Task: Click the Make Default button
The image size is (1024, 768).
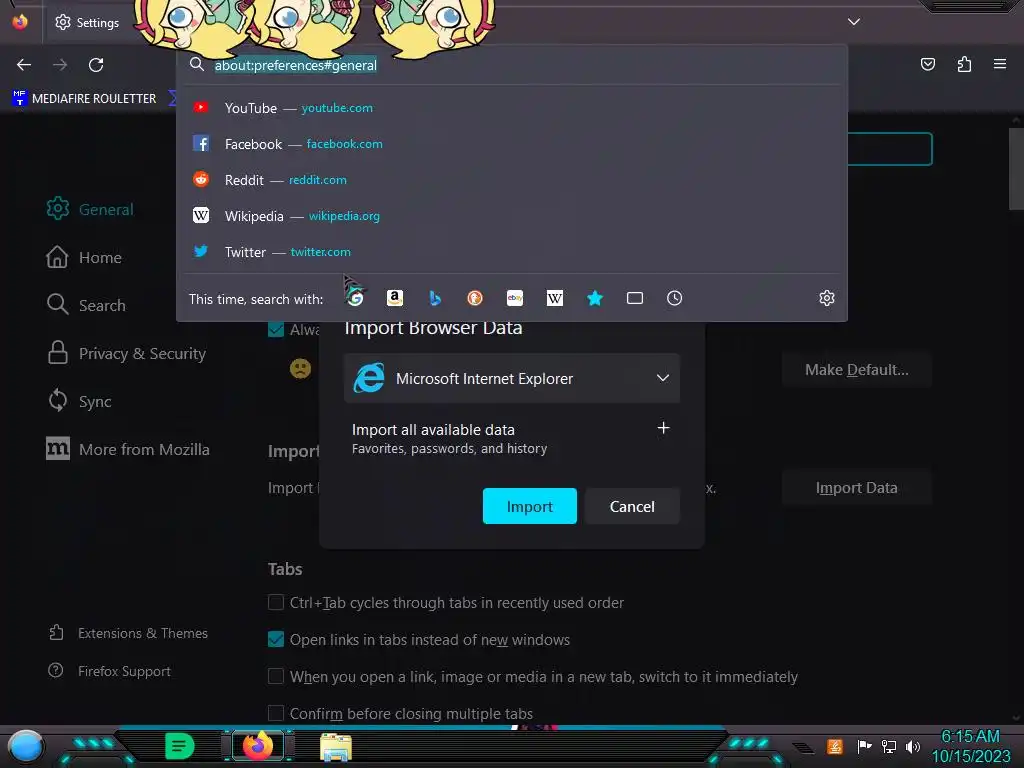Action: coord(857,370)
